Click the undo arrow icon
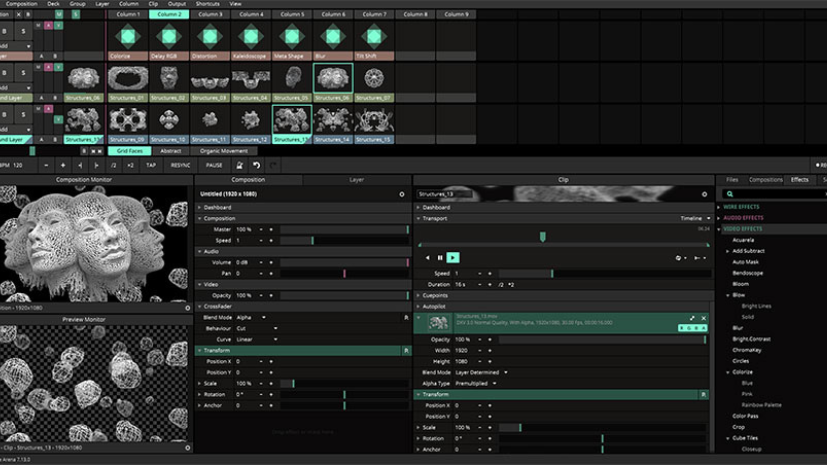827x465 pixels. tap(257, 165)
